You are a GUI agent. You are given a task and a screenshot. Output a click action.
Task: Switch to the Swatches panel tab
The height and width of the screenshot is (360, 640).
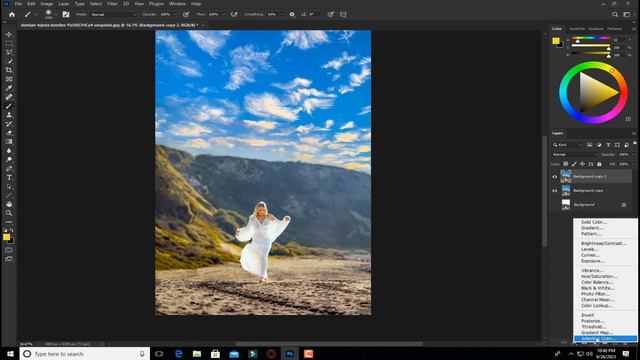[577, 29]
